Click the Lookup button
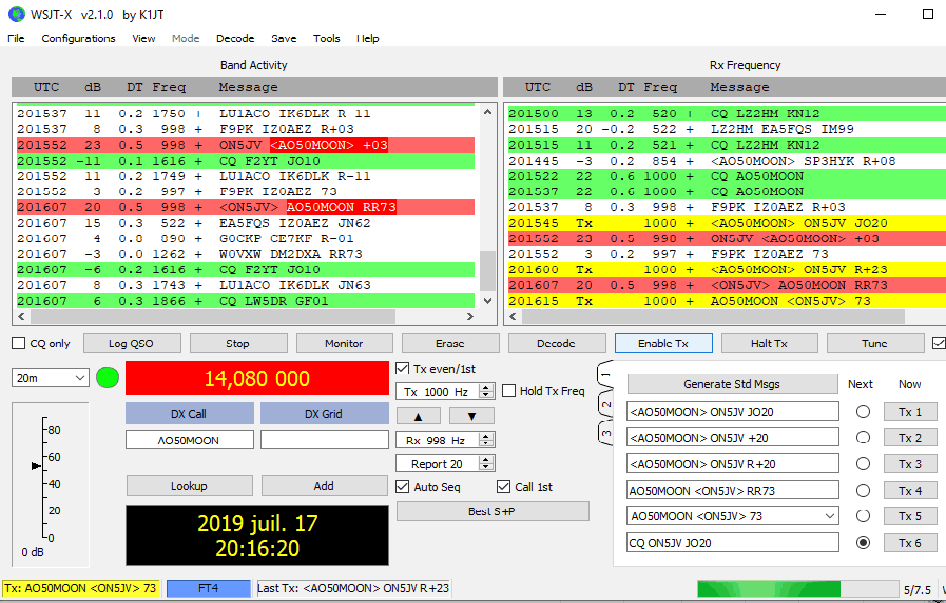This screenshot has width=946, height=603. [189, 486]
